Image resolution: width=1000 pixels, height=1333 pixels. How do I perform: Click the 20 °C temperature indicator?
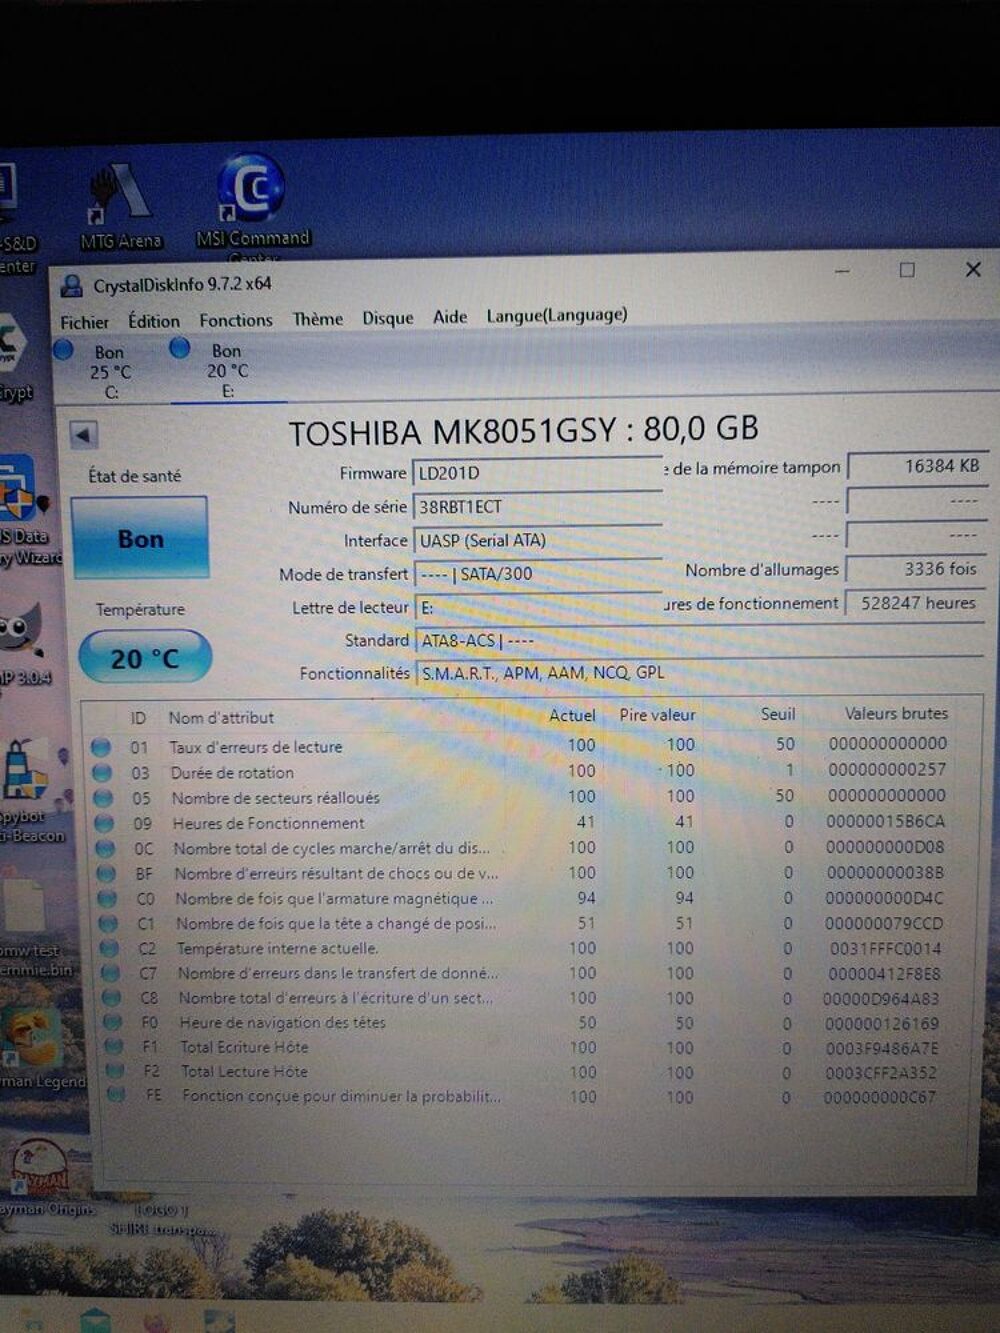click(145, 658)
